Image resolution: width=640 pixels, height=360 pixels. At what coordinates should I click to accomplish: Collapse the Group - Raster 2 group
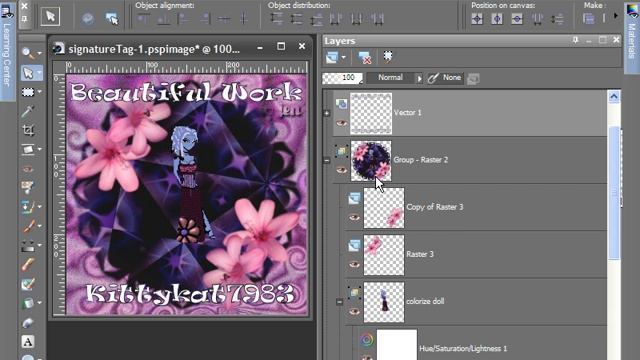(327, 160)
